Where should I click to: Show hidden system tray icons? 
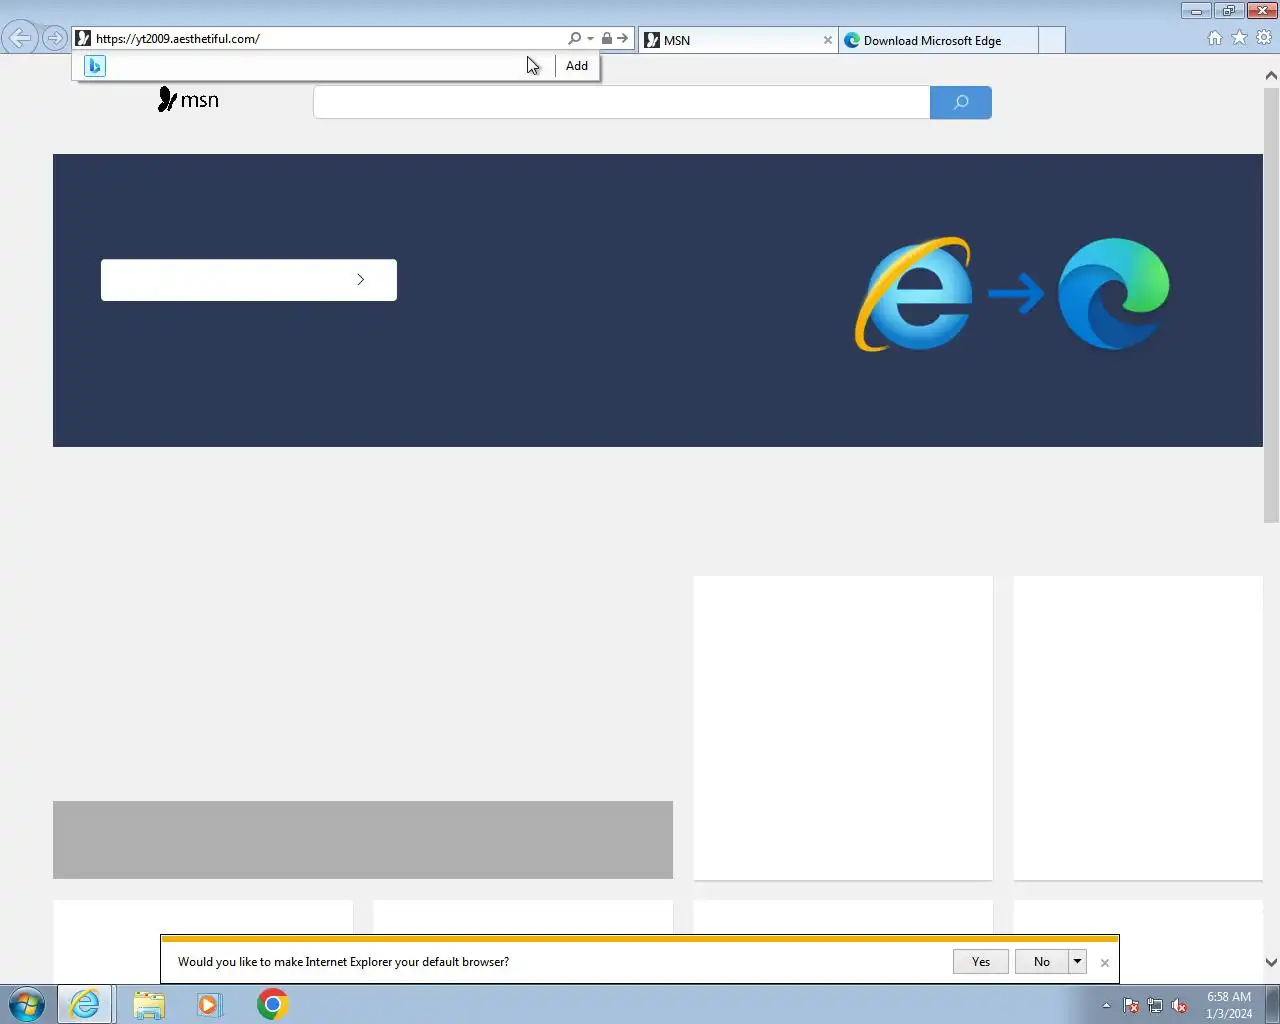[x=1106, y=1006]
